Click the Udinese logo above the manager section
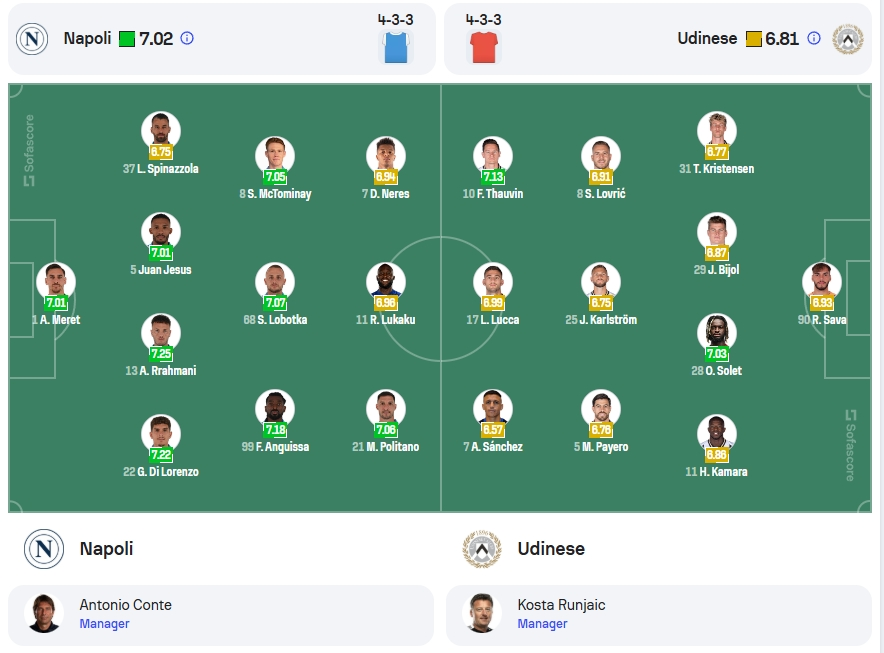This screenshot has height=653, width=884. (482, 549)
